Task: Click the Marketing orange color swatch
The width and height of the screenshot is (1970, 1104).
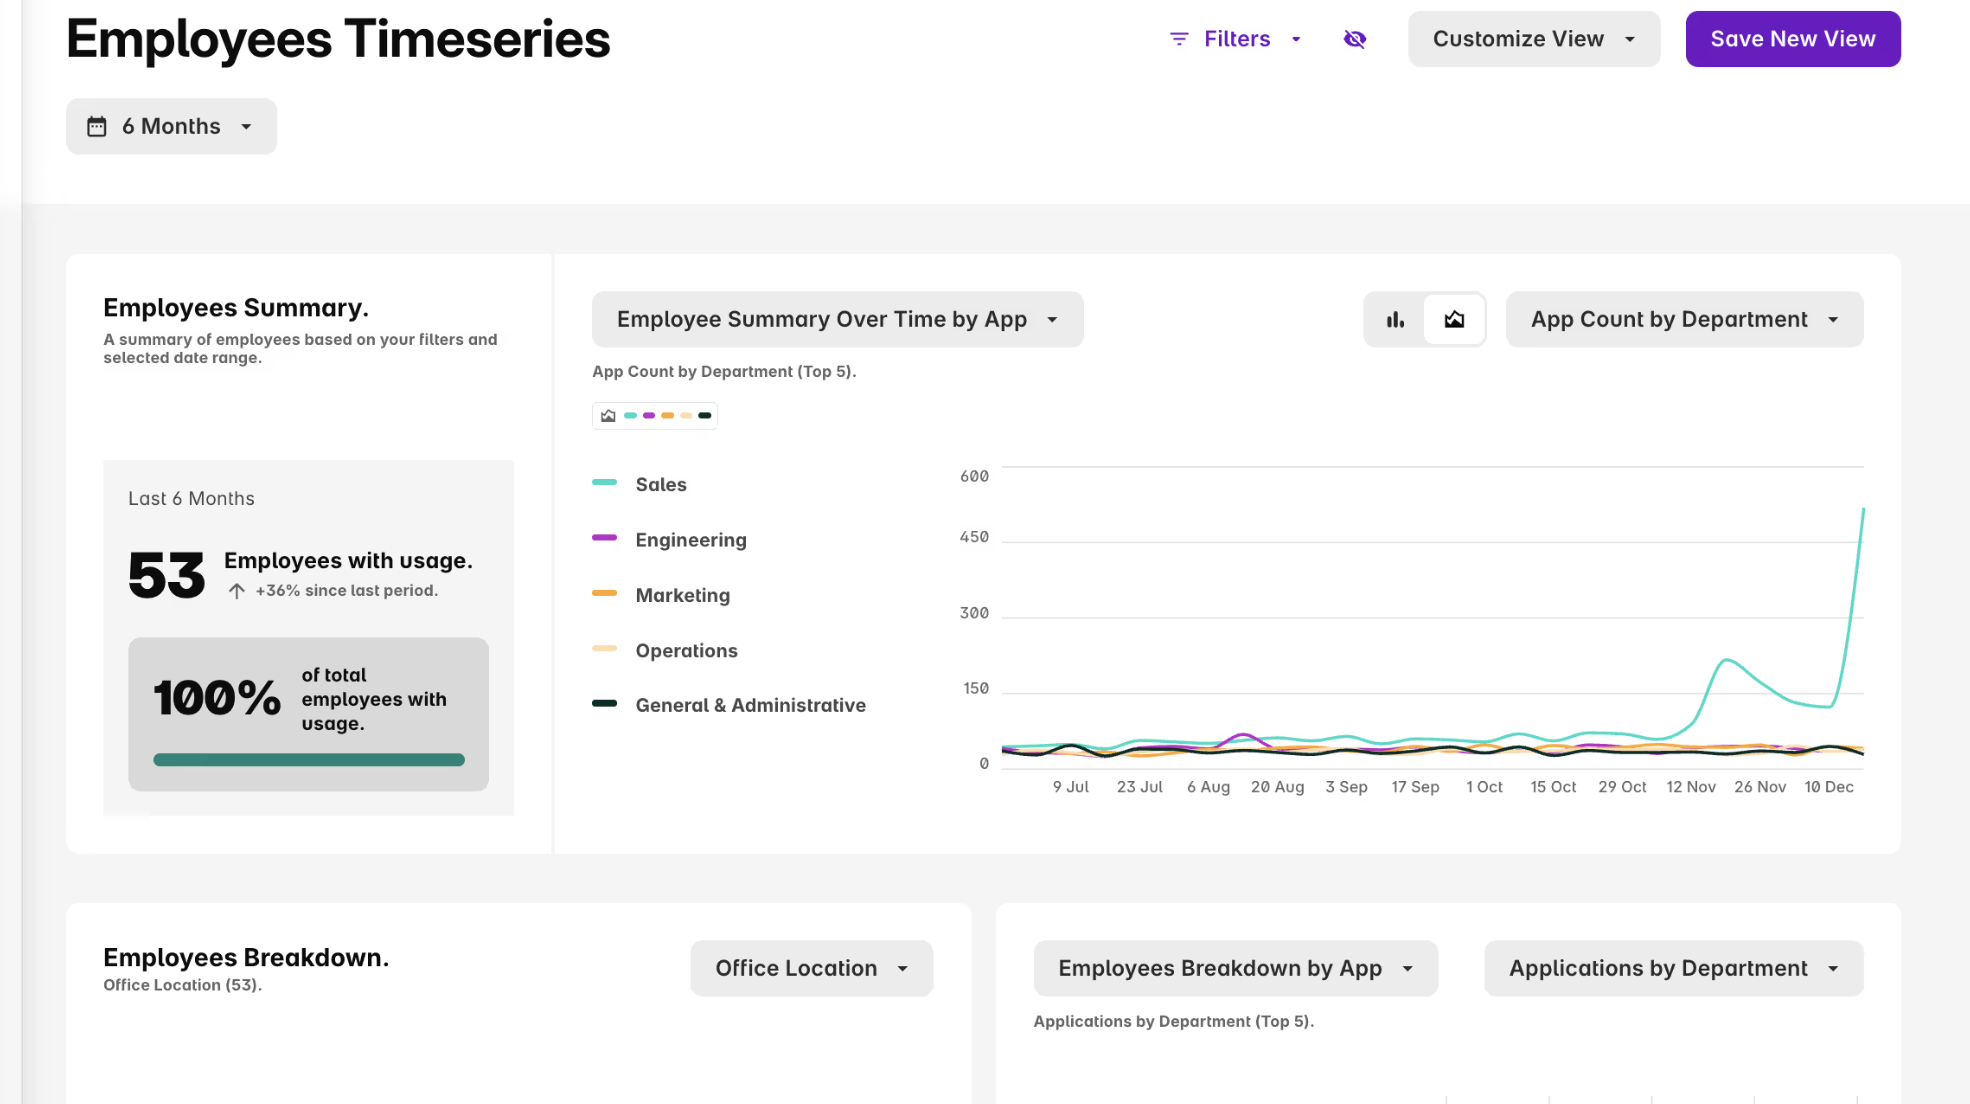Action: tap(604, 594)
